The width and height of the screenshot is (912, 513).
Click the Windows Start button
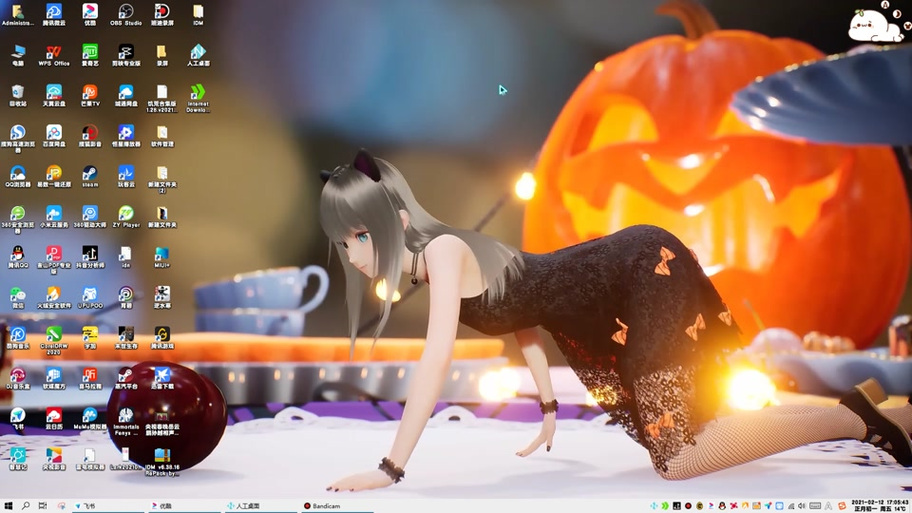pos(8,506)
